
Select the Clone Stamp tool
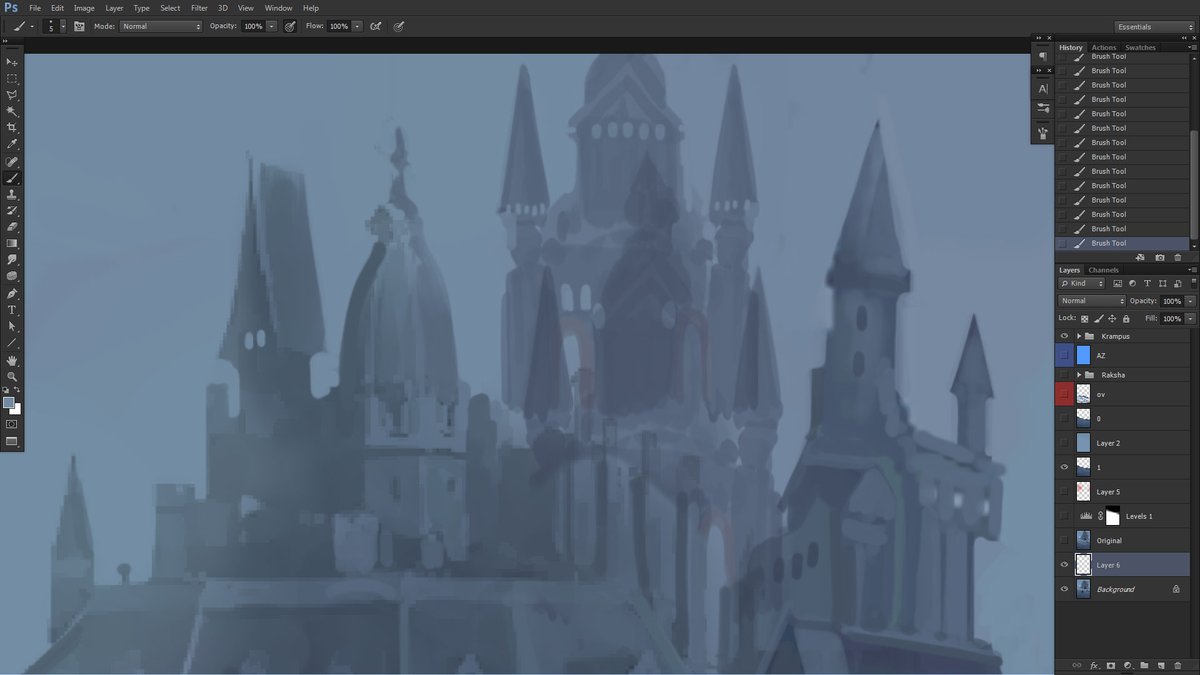pyautogui.click(x=12, y=194)
